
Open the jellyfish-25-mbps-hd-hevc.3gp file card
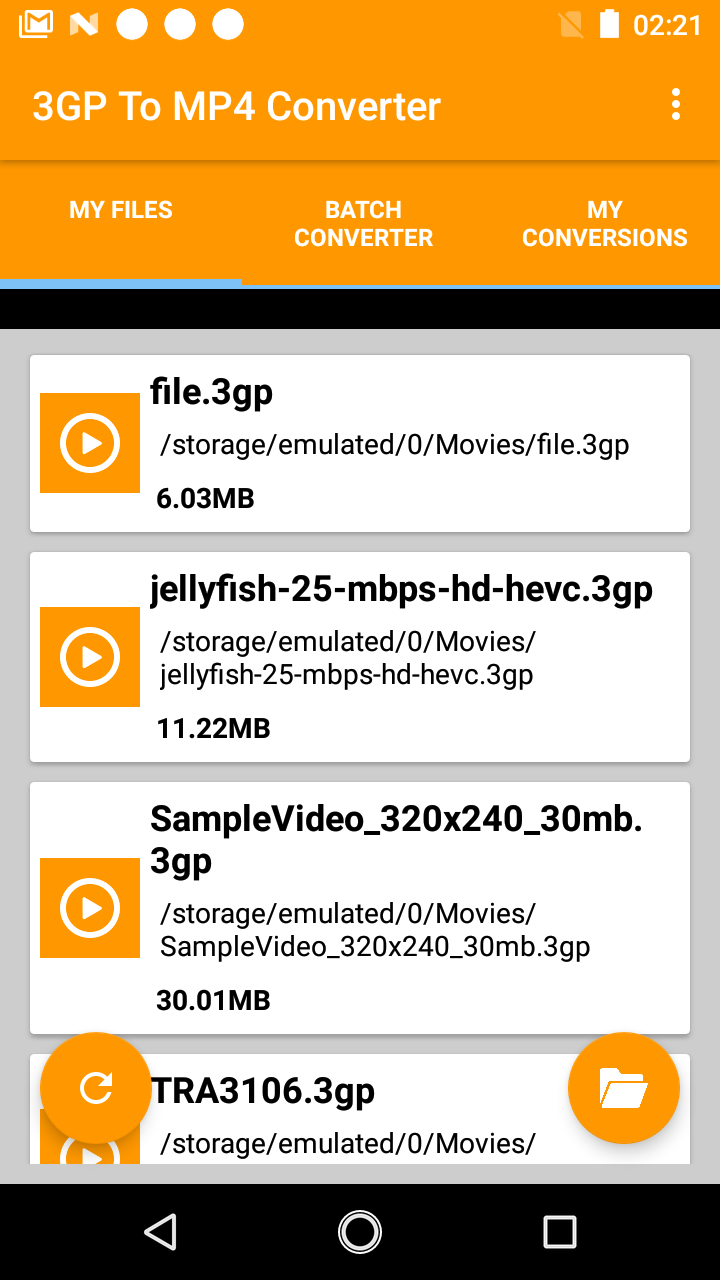(360, 657)
